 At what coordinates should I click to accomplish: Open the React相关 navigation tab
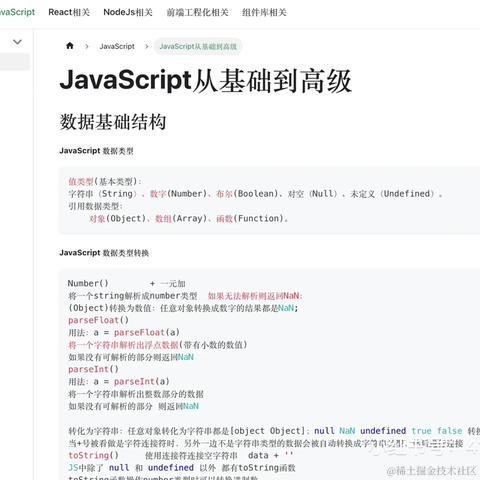(69, 12)
